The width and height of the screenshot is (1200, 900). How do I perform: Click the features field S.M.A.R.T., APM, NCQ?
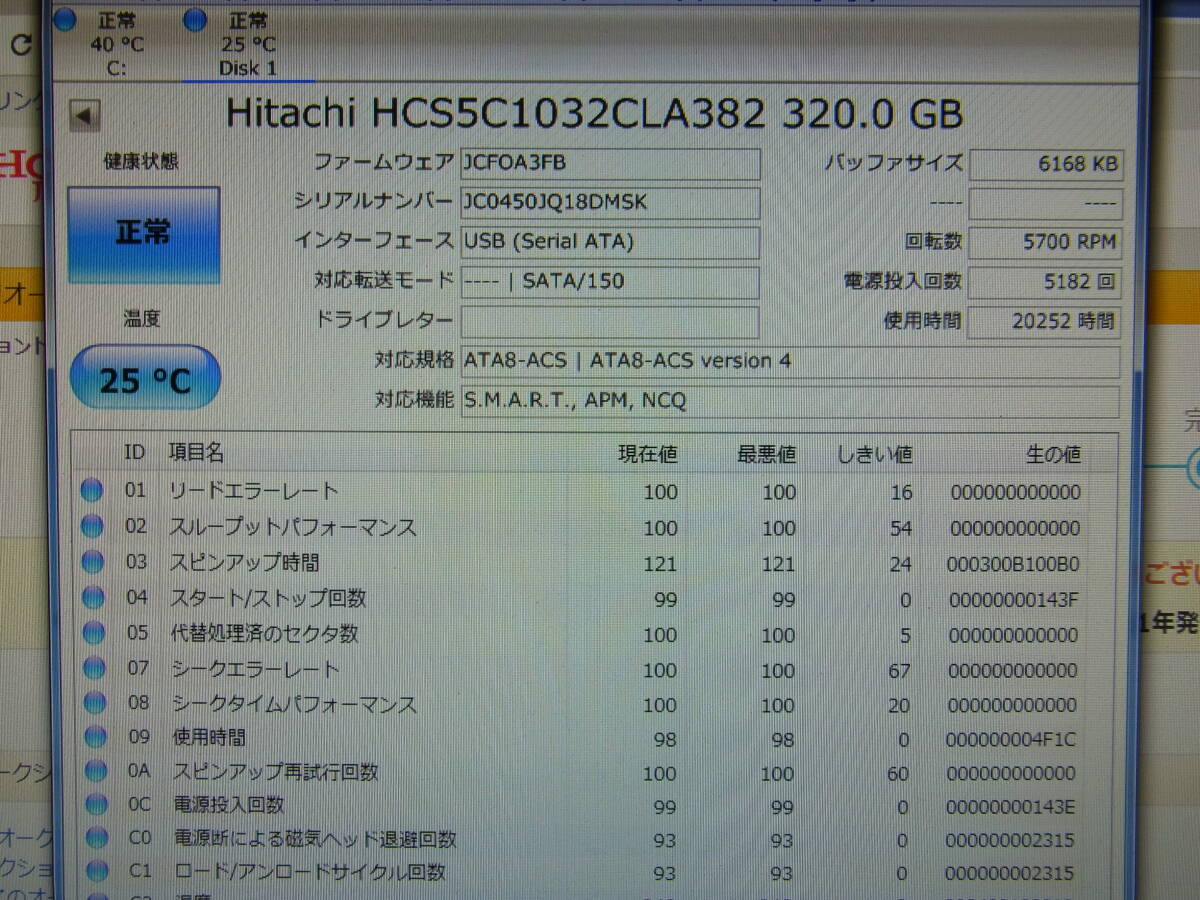790,401
